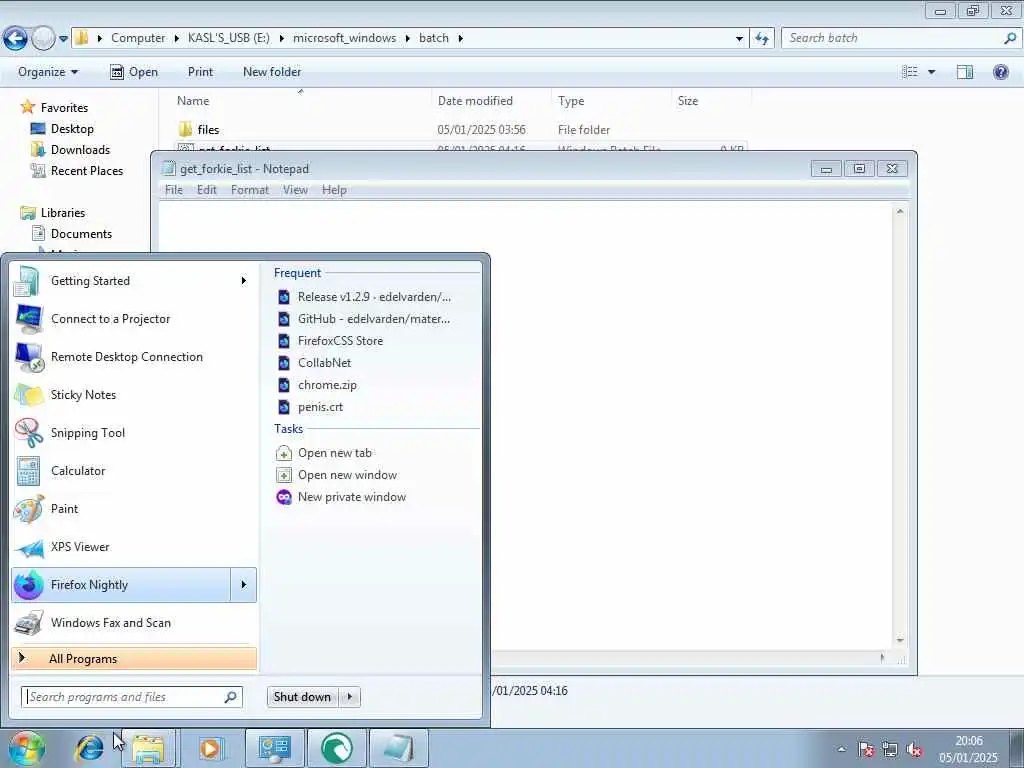Open Downloads under Favorites
The image size is (1024, 768).
coord(80,150)
